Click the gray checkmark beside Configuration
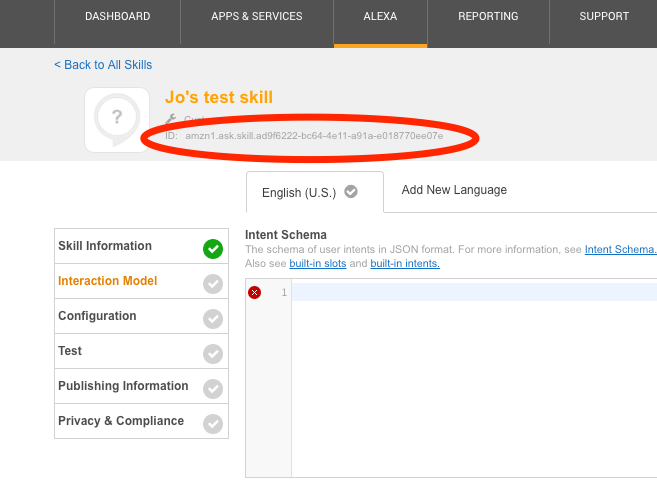Image resolution: width=657 pixels, height=495 pixels. pos(212,319)
